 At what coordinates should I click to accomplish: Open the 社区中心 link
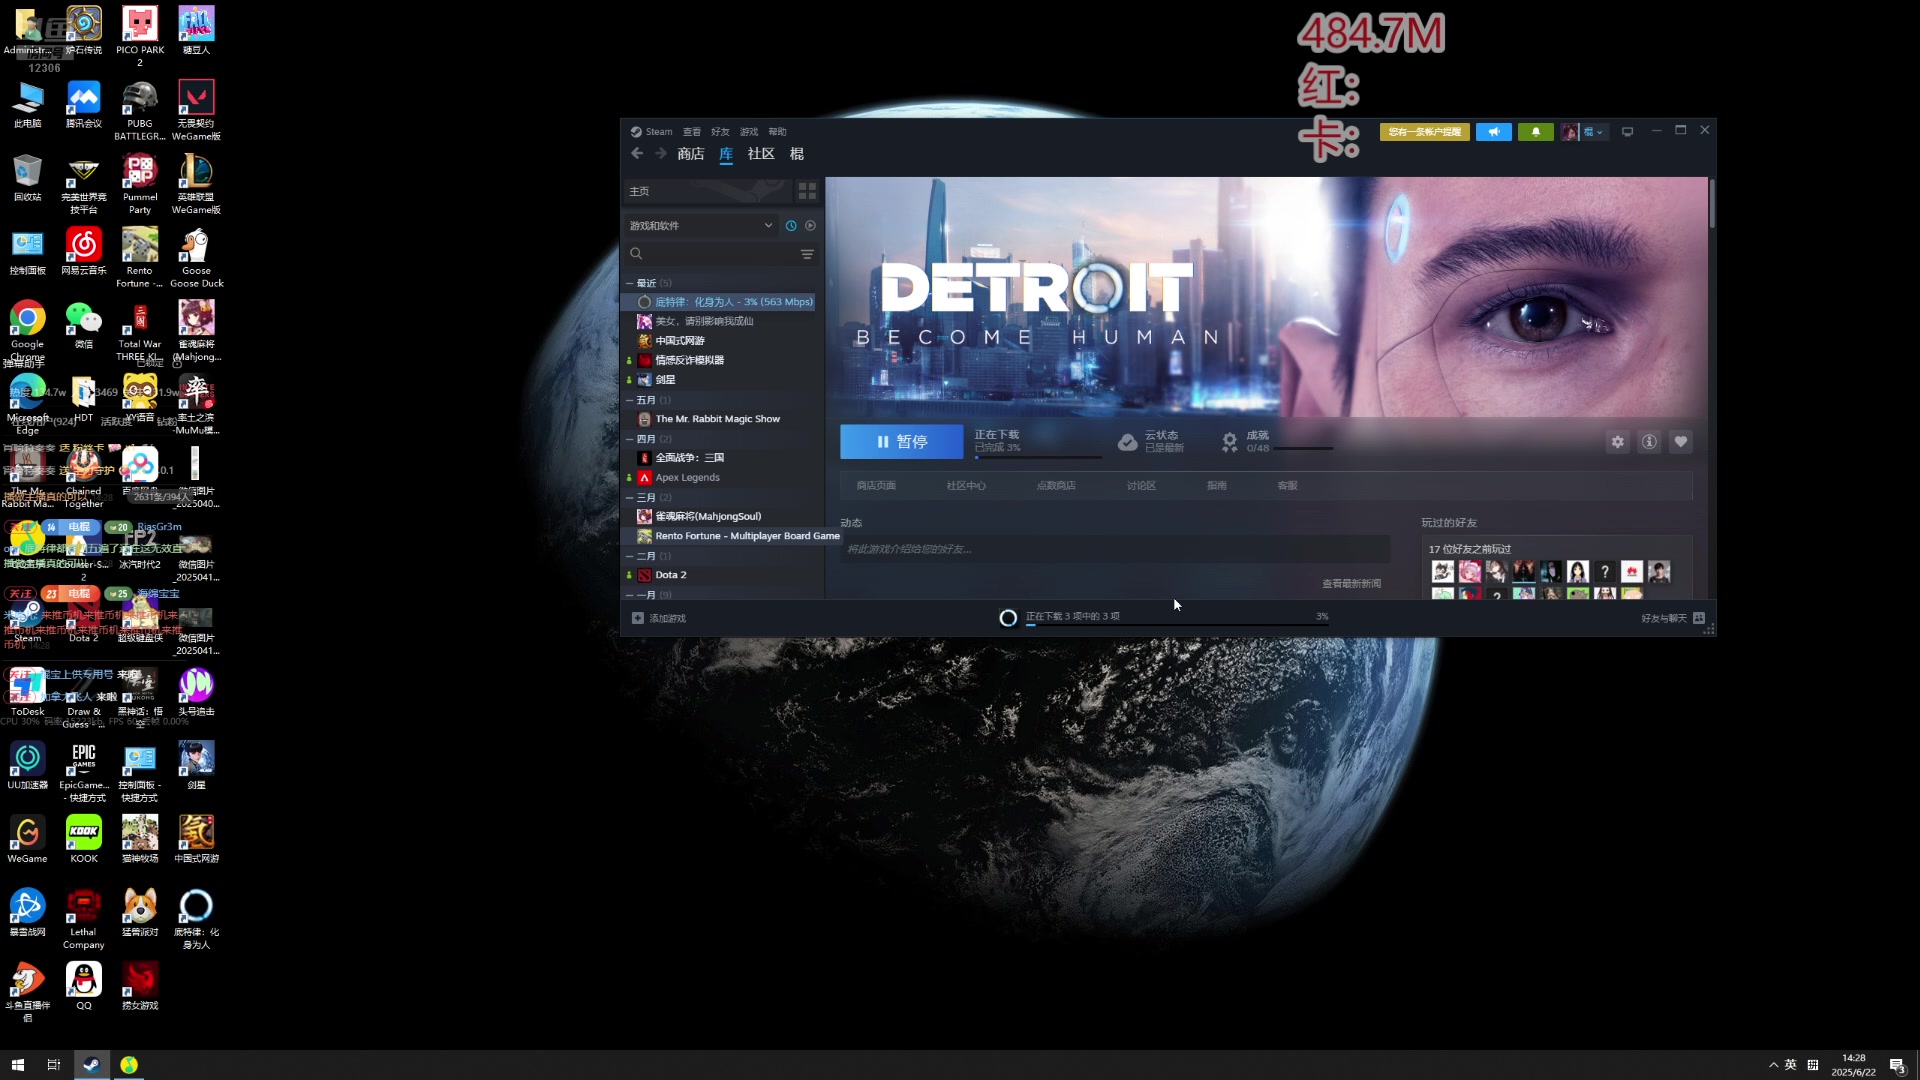966,486
